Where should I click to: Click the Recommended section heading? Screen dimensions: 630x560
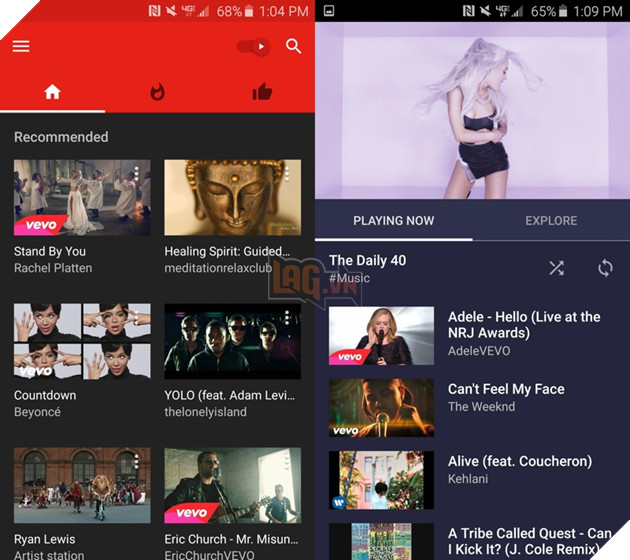coord(61,137)
